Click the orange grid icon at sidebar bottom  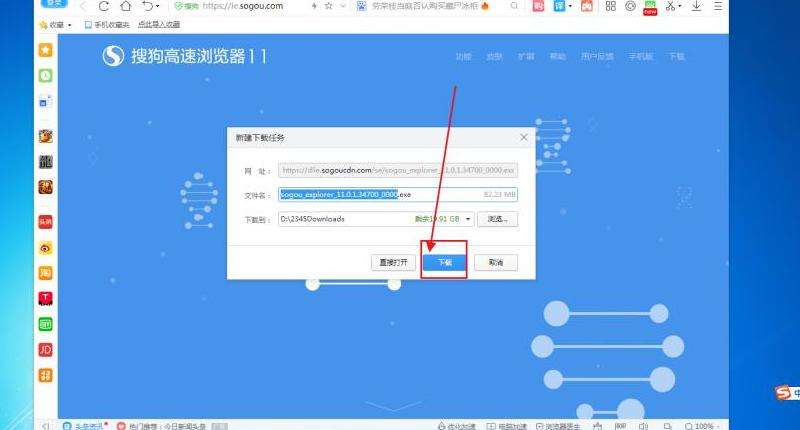tap(45, 375)
